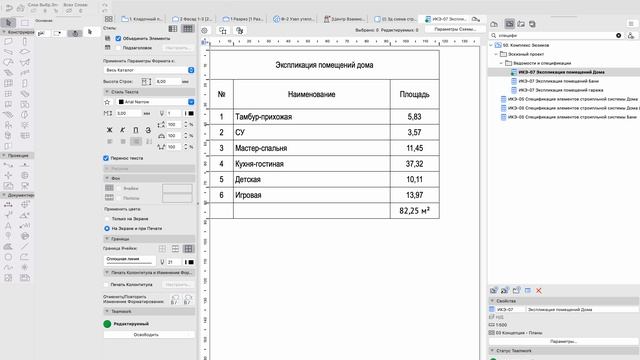The width and height of the screenshot is (640, 360).
Task: Switch to '1 Разрез' tab
Action: tap(244, 19)
